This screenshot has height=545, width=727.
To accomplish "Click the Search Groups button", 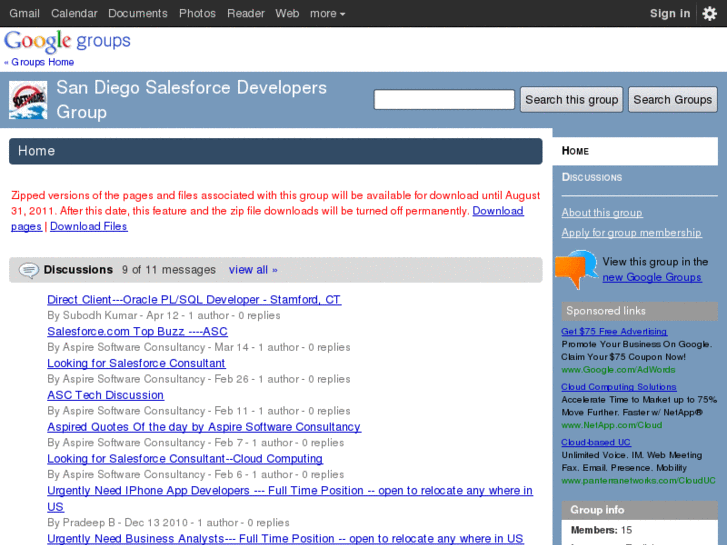I will (673, 100).
